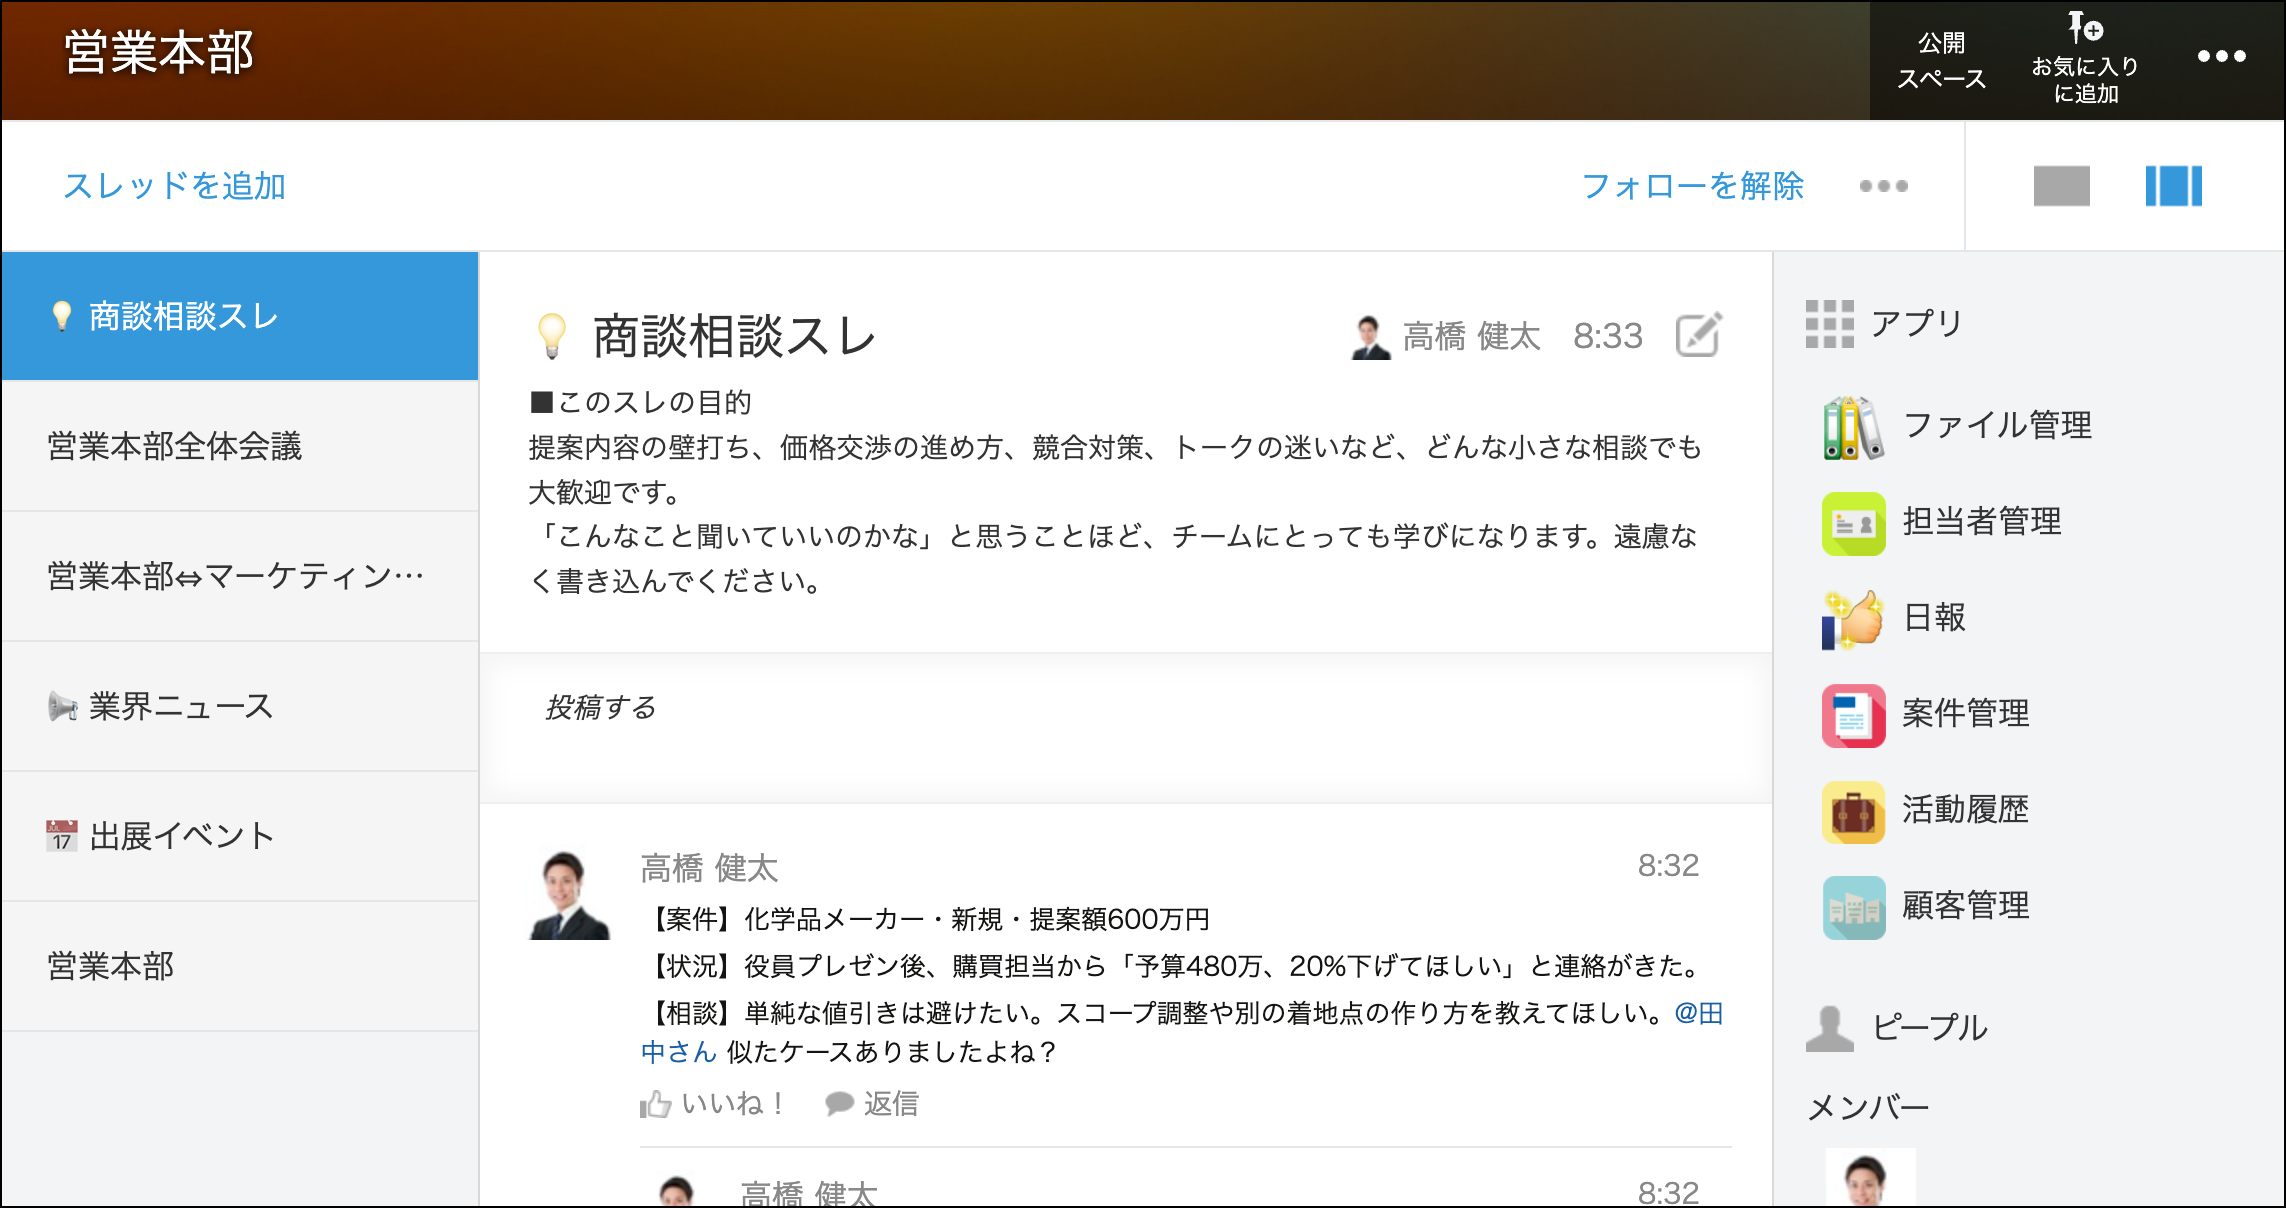
Task: Open the 活動履歴 briefcase app icon
Action: click(x=1853, y=811)
